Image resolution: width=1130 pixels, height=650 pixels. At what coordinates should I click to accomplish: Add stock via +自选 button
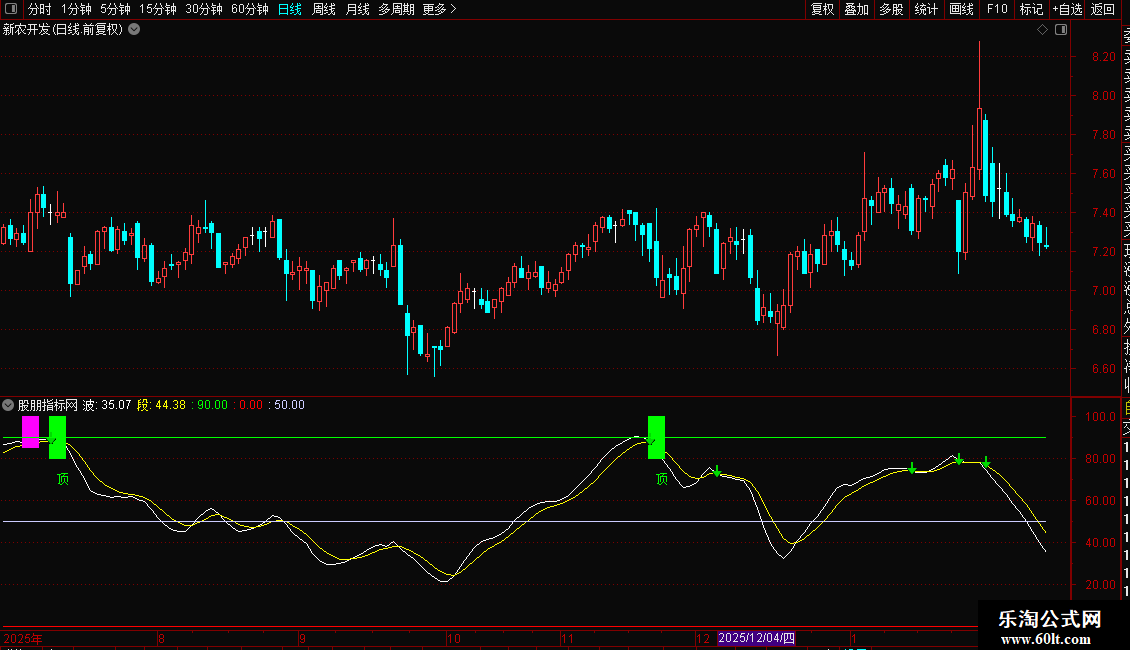[x=1067, y=9]
